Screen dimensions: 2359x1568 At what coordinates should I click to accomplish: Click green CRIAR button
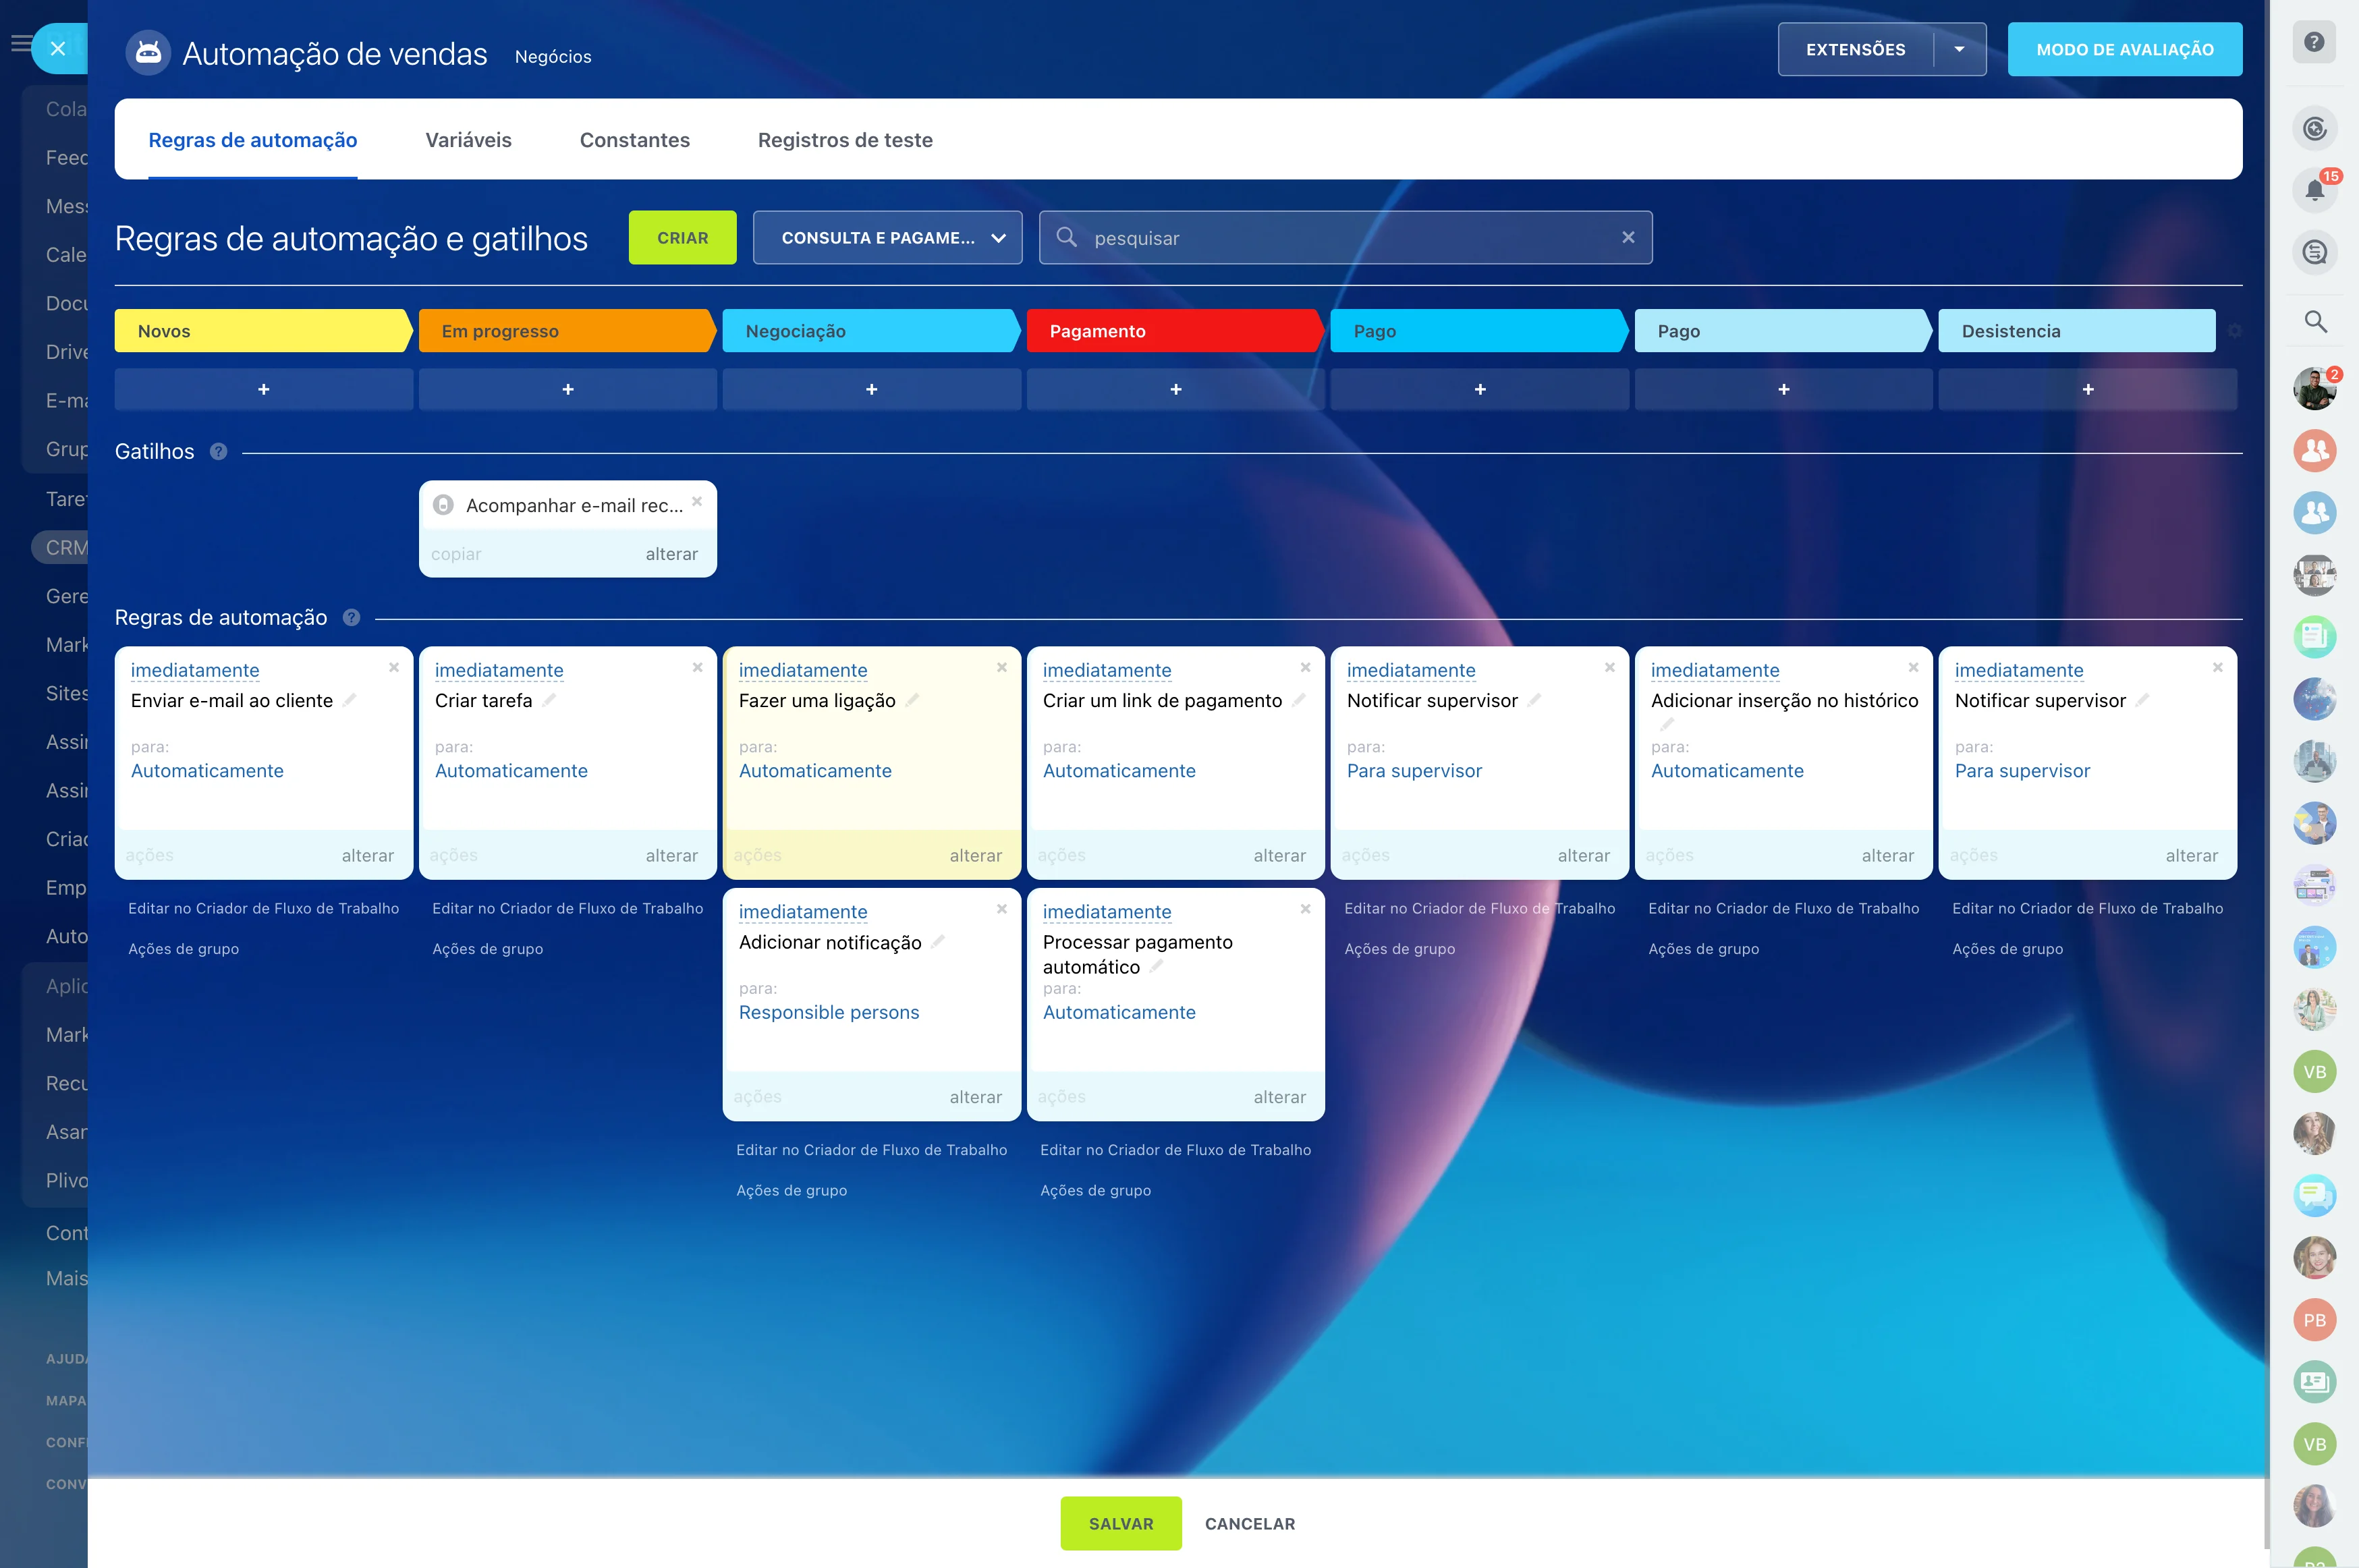click(682, 238)
